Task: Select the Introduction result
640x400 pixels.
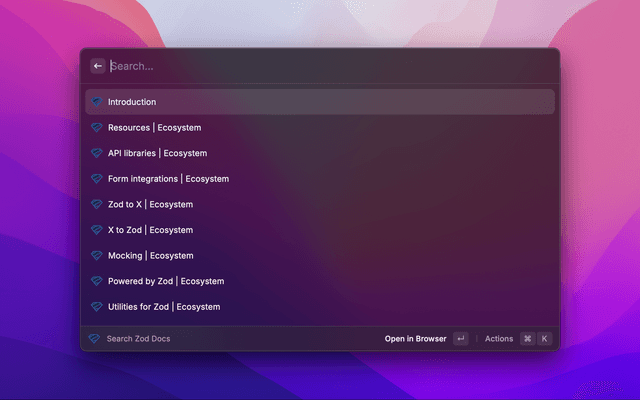Action: (x=320, y=102)
